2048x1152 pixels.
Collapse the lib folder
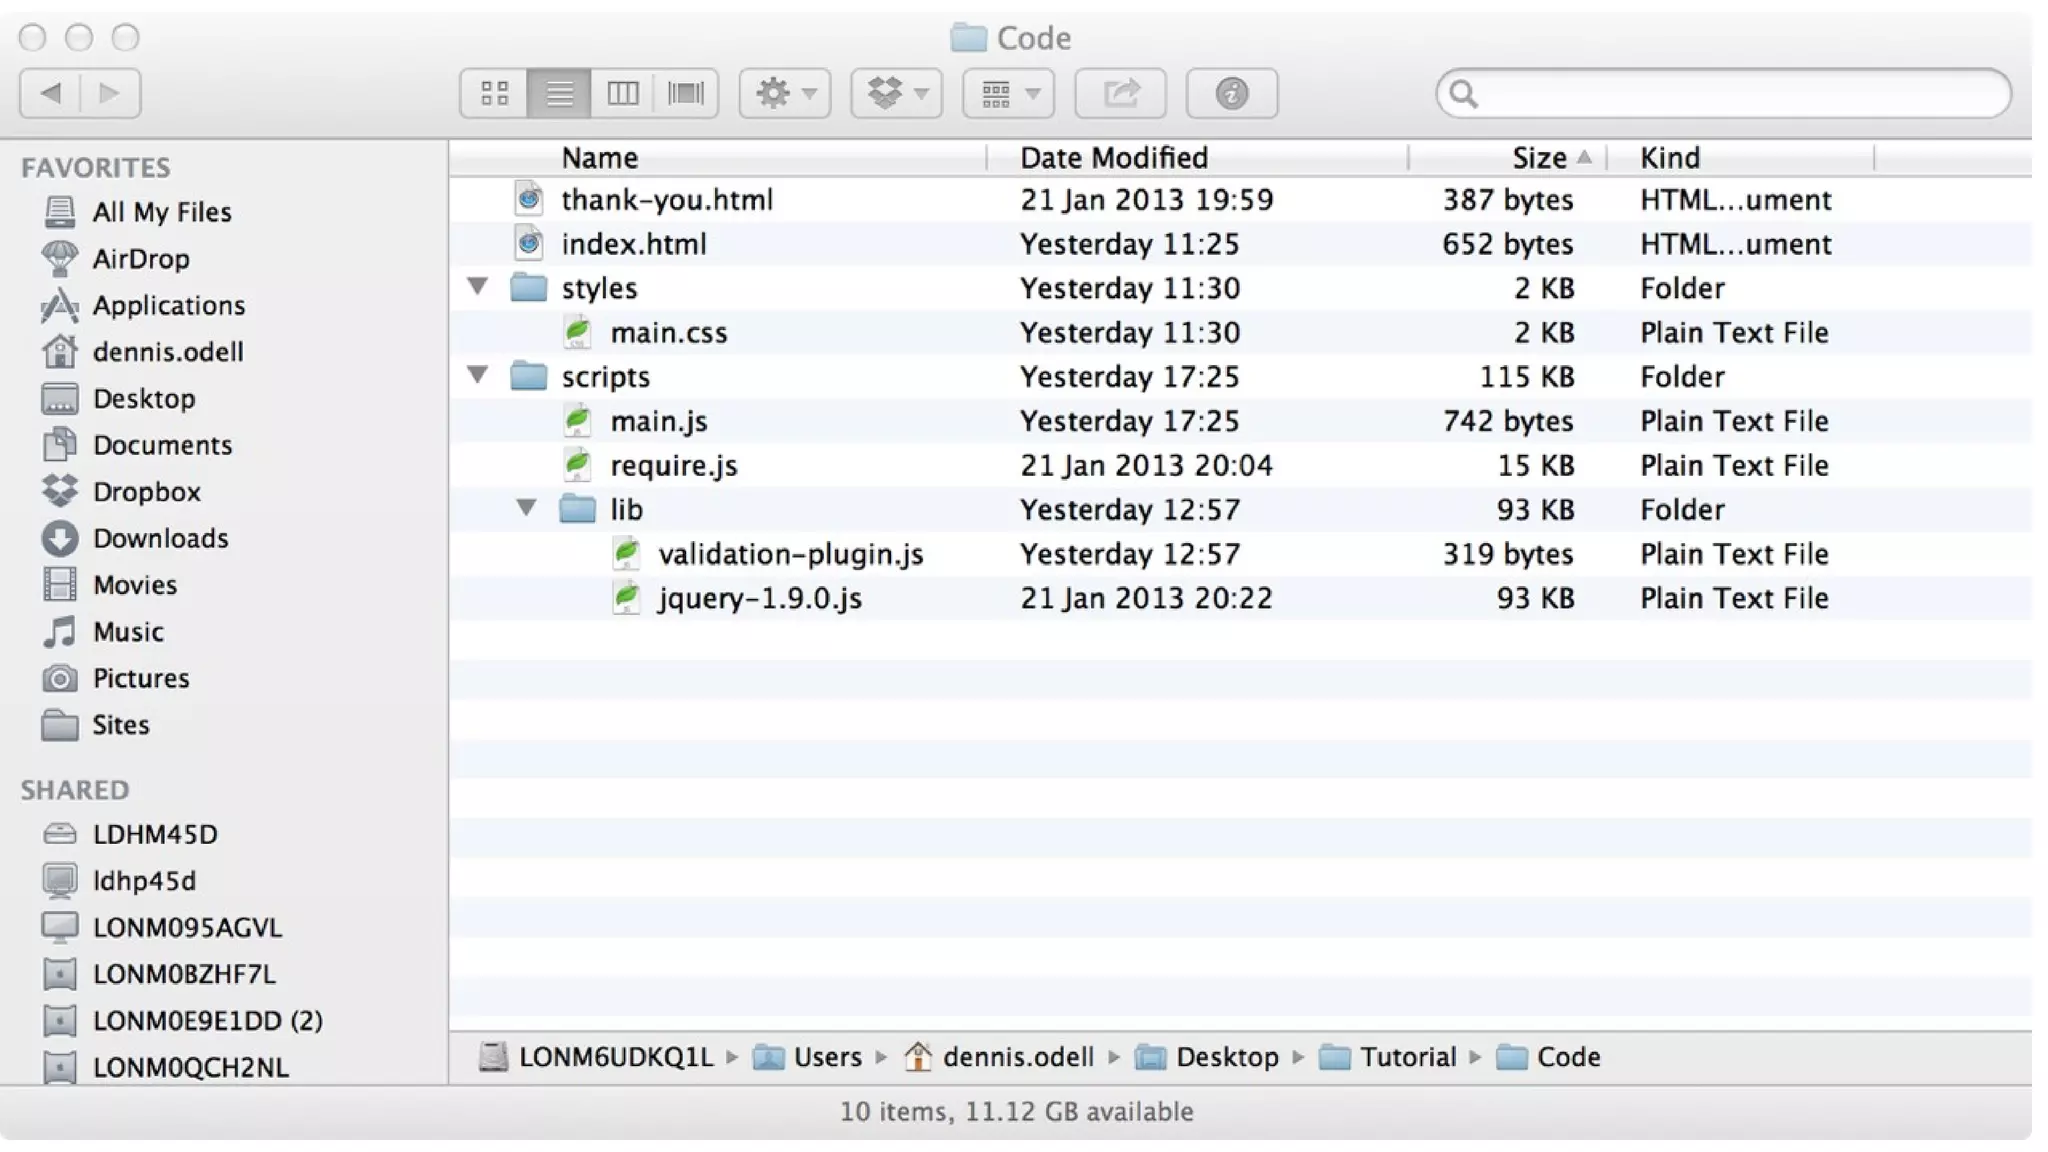point(526,509)
